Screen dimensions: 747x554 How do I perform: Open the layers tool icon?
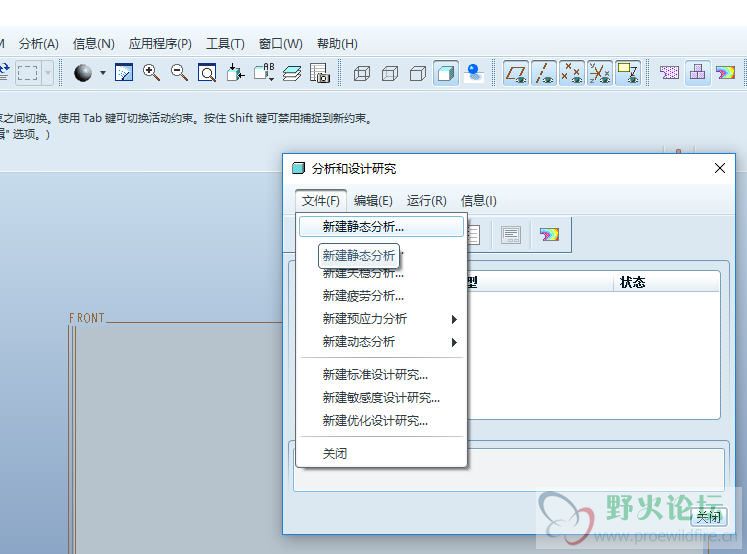point(292,73)
